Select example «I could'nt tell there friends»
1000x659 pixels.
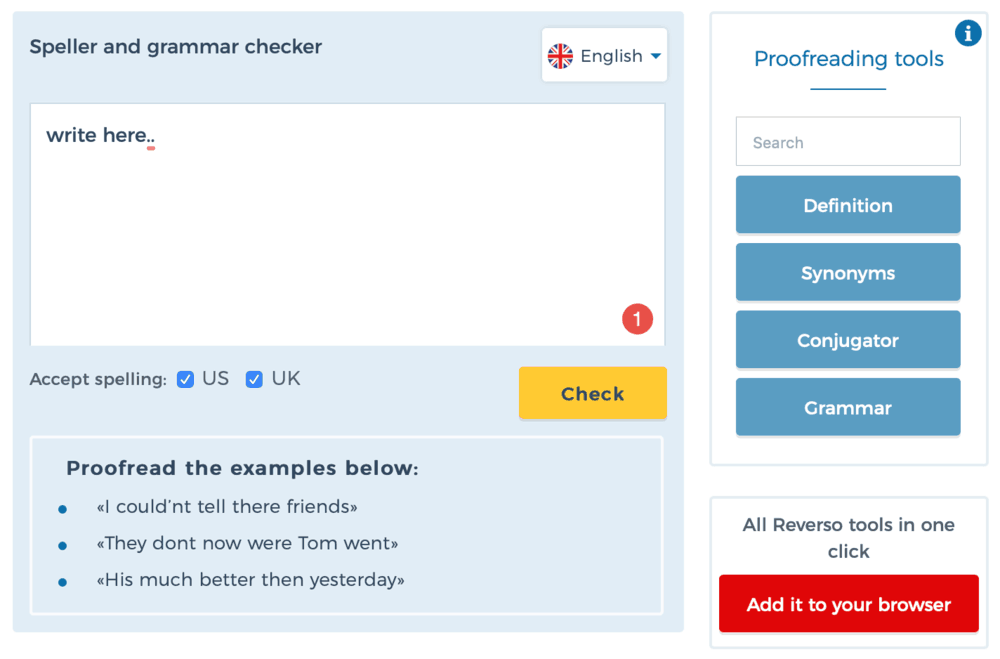[x=227, y=507]
